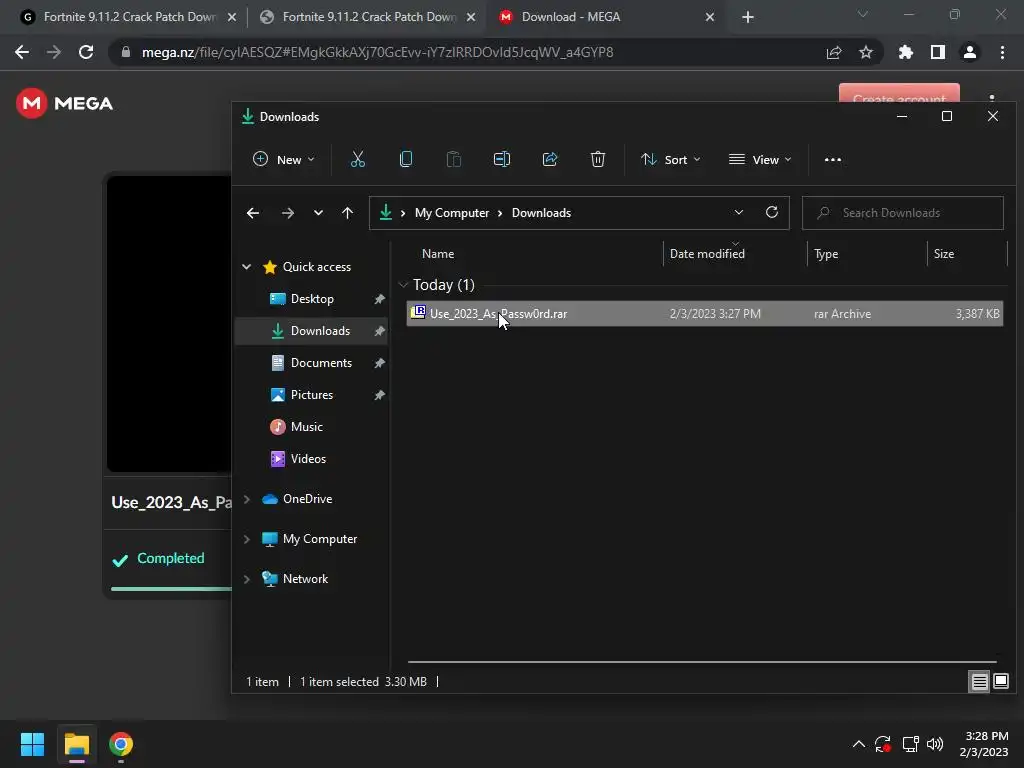Click the Rename icon in Explorer toolbar

pos(502,159)
